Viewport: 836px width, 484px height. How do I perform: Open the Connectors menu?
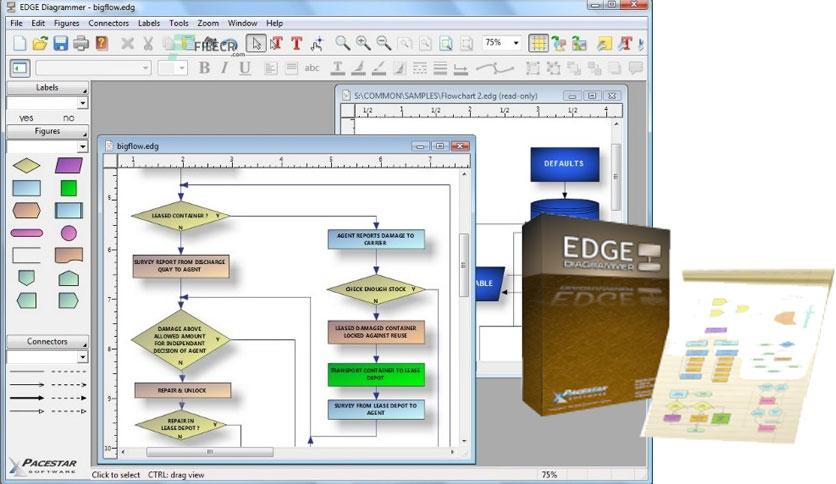tap(108, 23)
